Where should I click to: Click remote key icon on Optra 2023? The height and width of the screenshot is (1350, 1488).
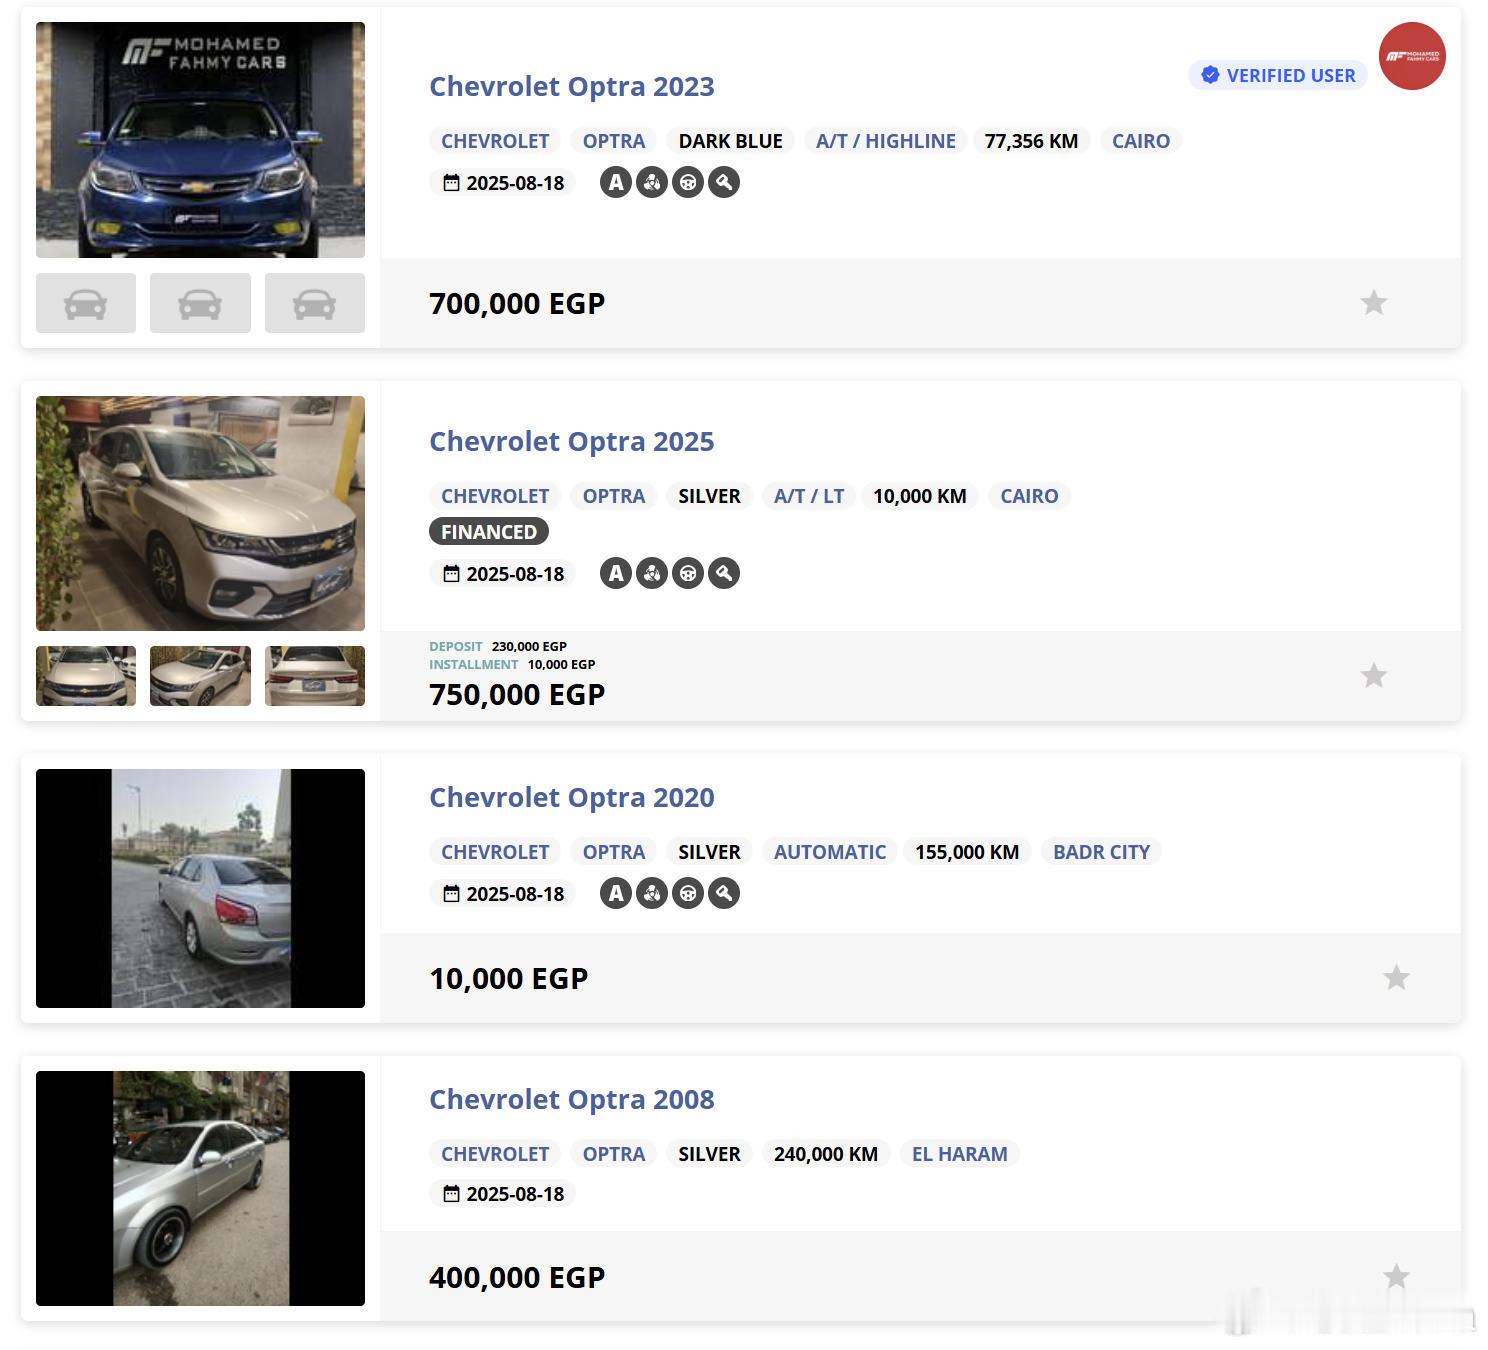click(724, 182)
